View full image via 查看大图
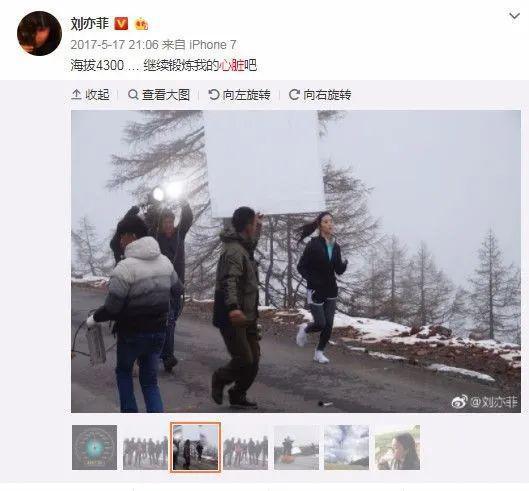This screenshot has width=529, height=491. 159,95
